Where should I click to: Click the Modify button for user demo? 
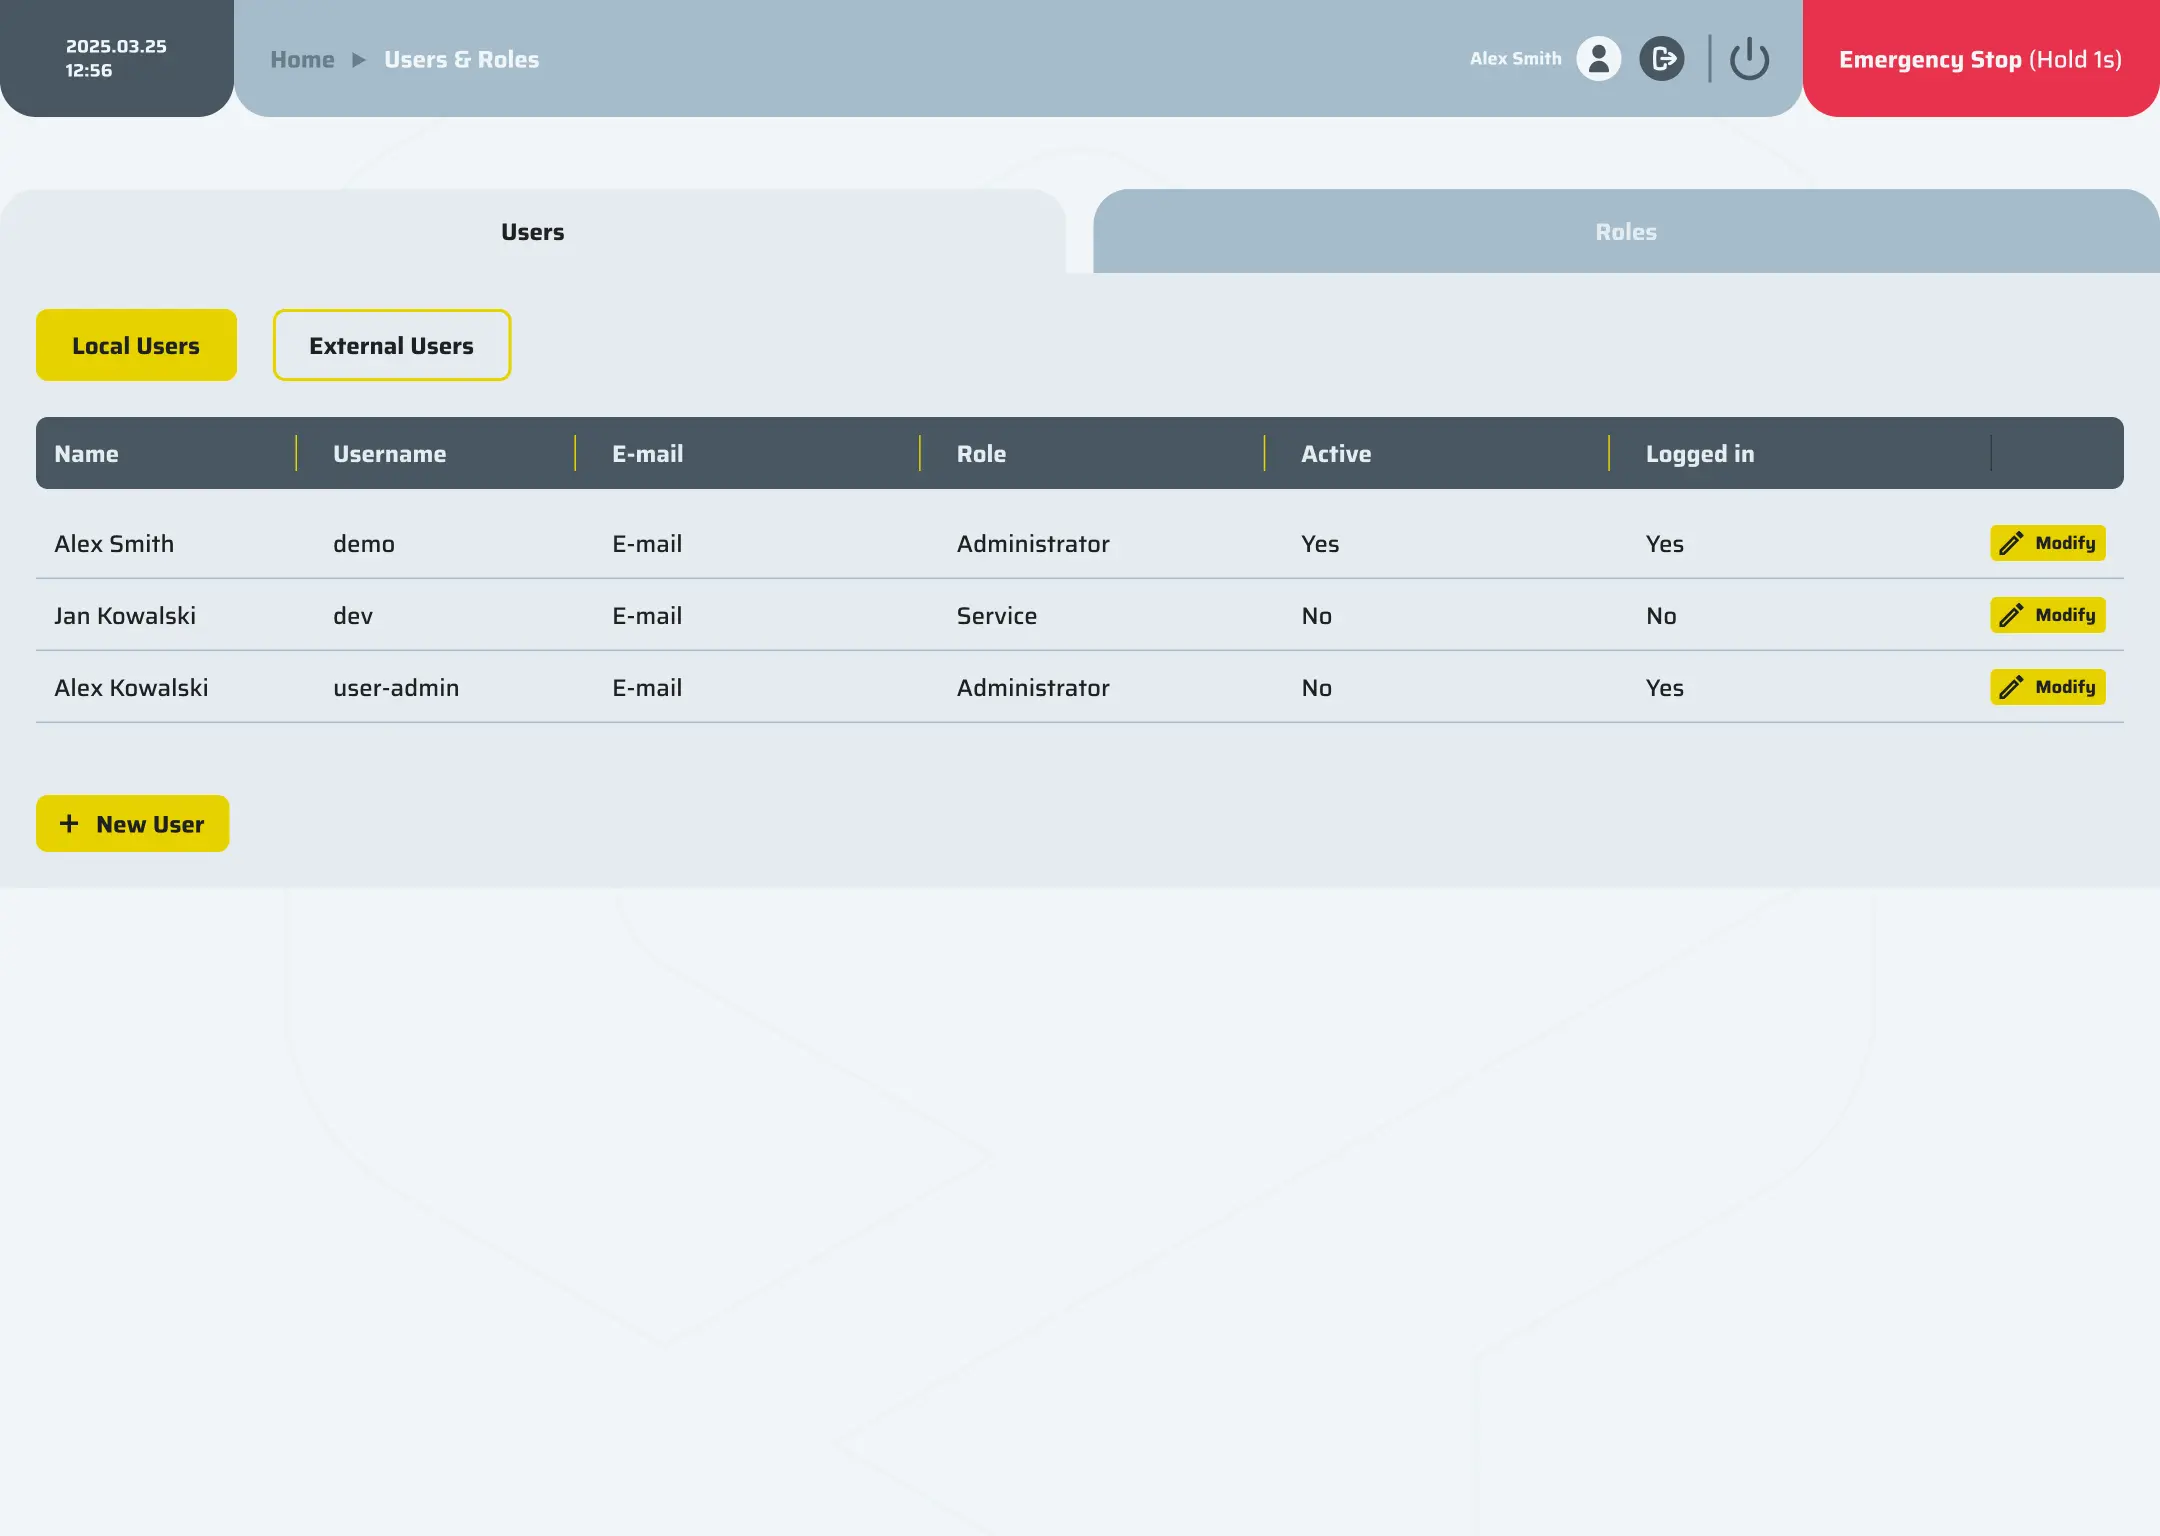pos(2046,543)
